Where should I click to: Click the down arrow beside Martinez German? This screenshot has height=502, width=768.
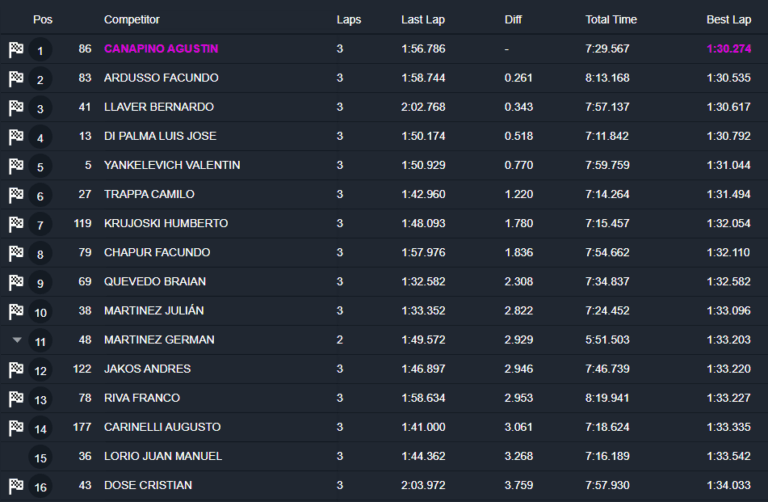16,340
